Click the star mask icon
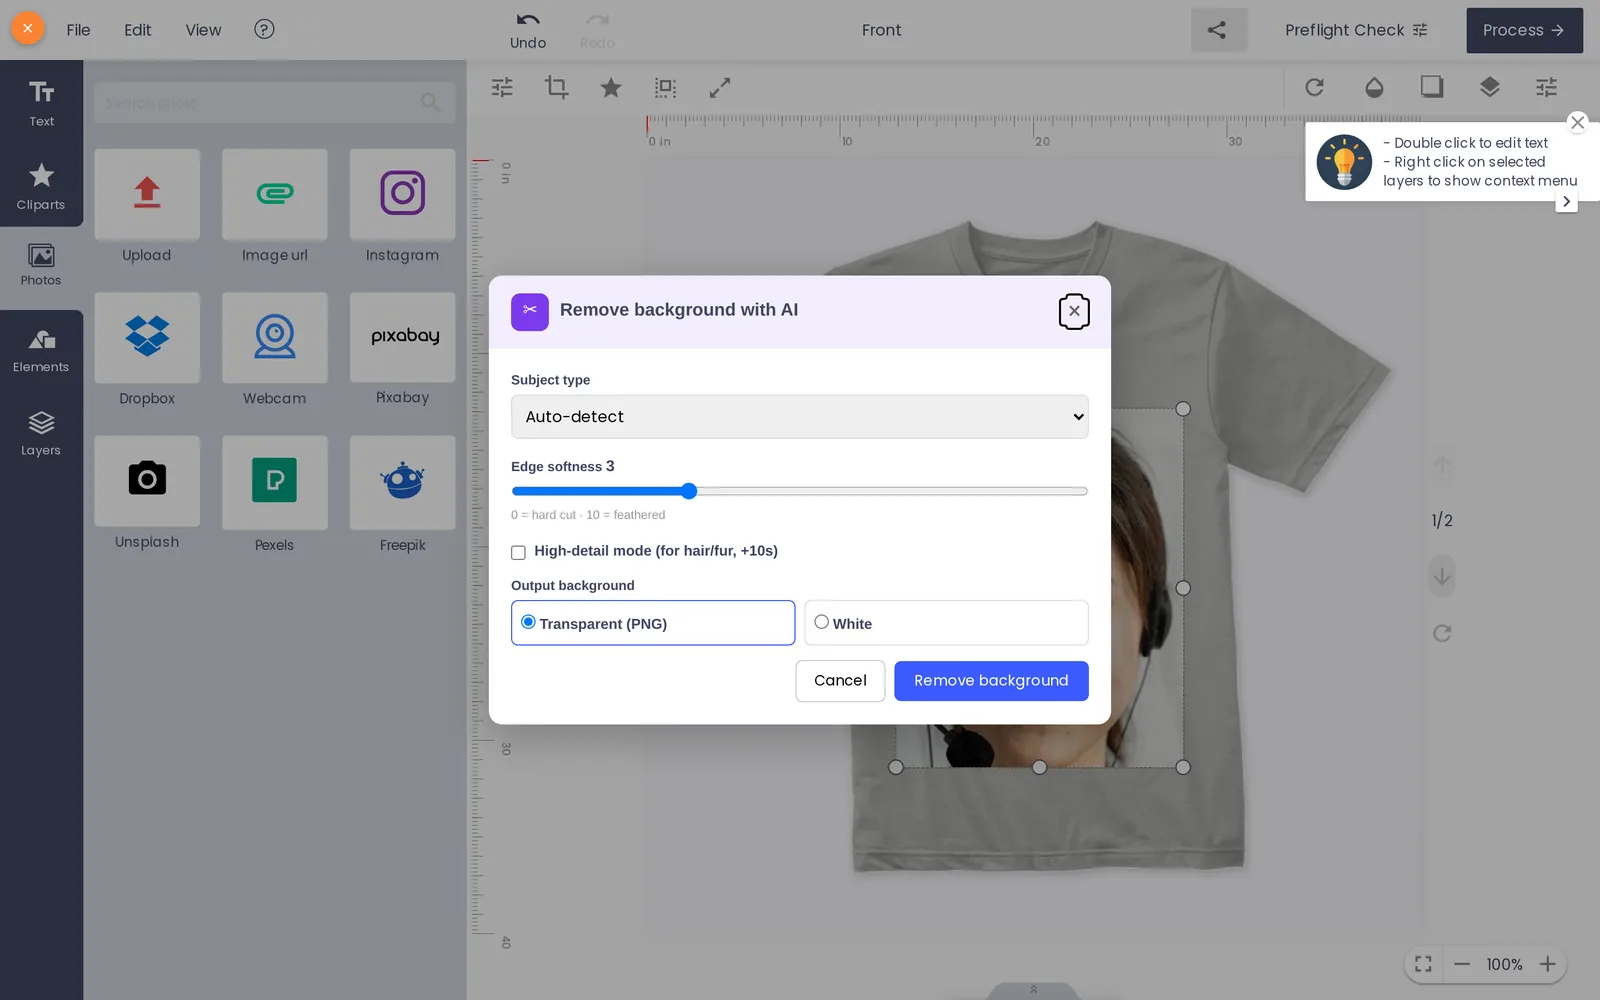 [x=611, y=88]
